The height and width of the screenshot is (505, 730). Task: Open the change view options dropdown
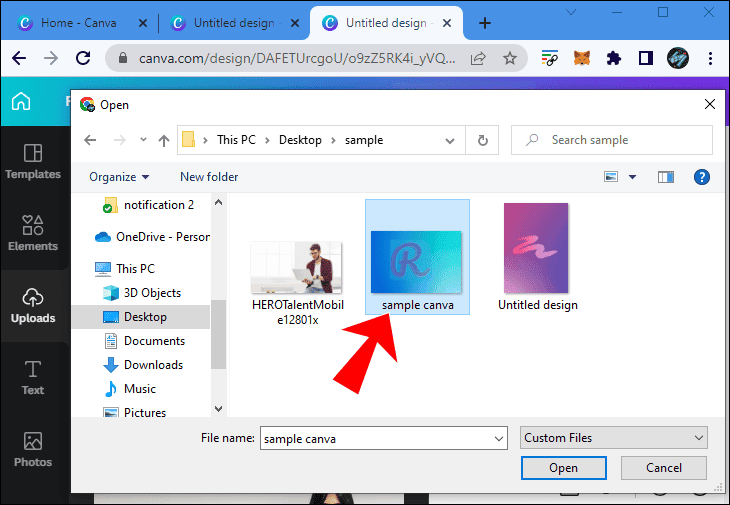632,177
